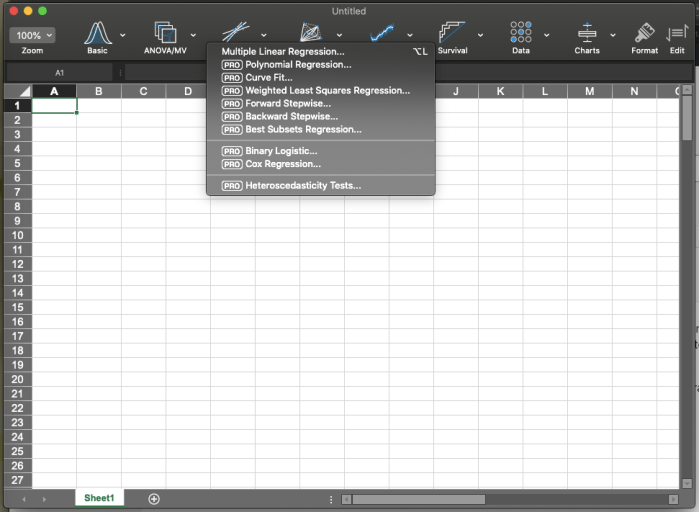699x512 pixels.
Task: Select column B header
Action: tap(99, 92)
